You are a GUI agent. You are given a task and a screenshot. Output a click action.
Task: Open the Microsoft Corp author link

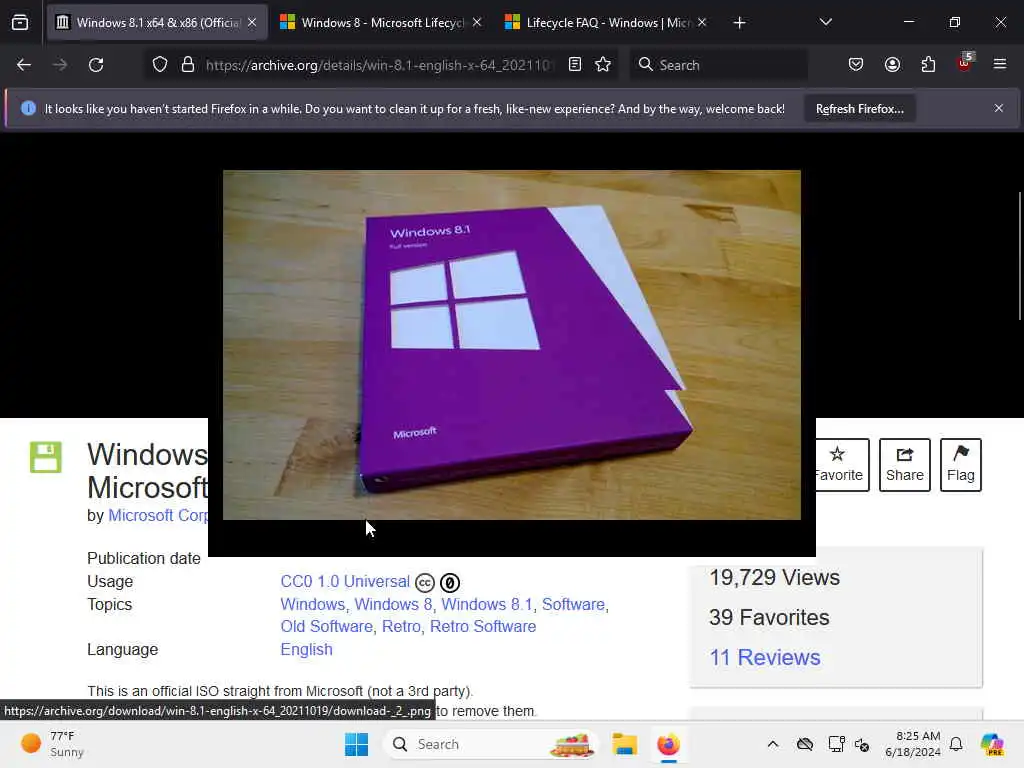click(158, 515)
